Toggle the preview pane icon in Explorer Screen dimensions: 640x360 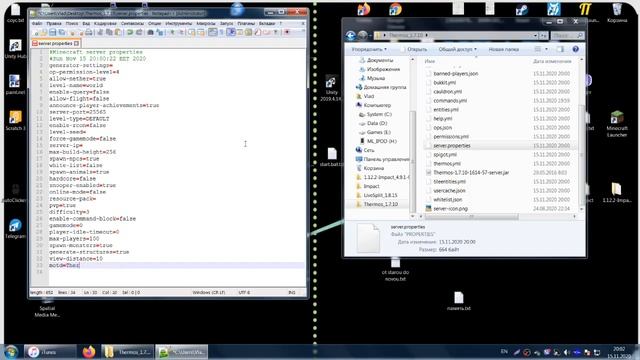point(560,49)
